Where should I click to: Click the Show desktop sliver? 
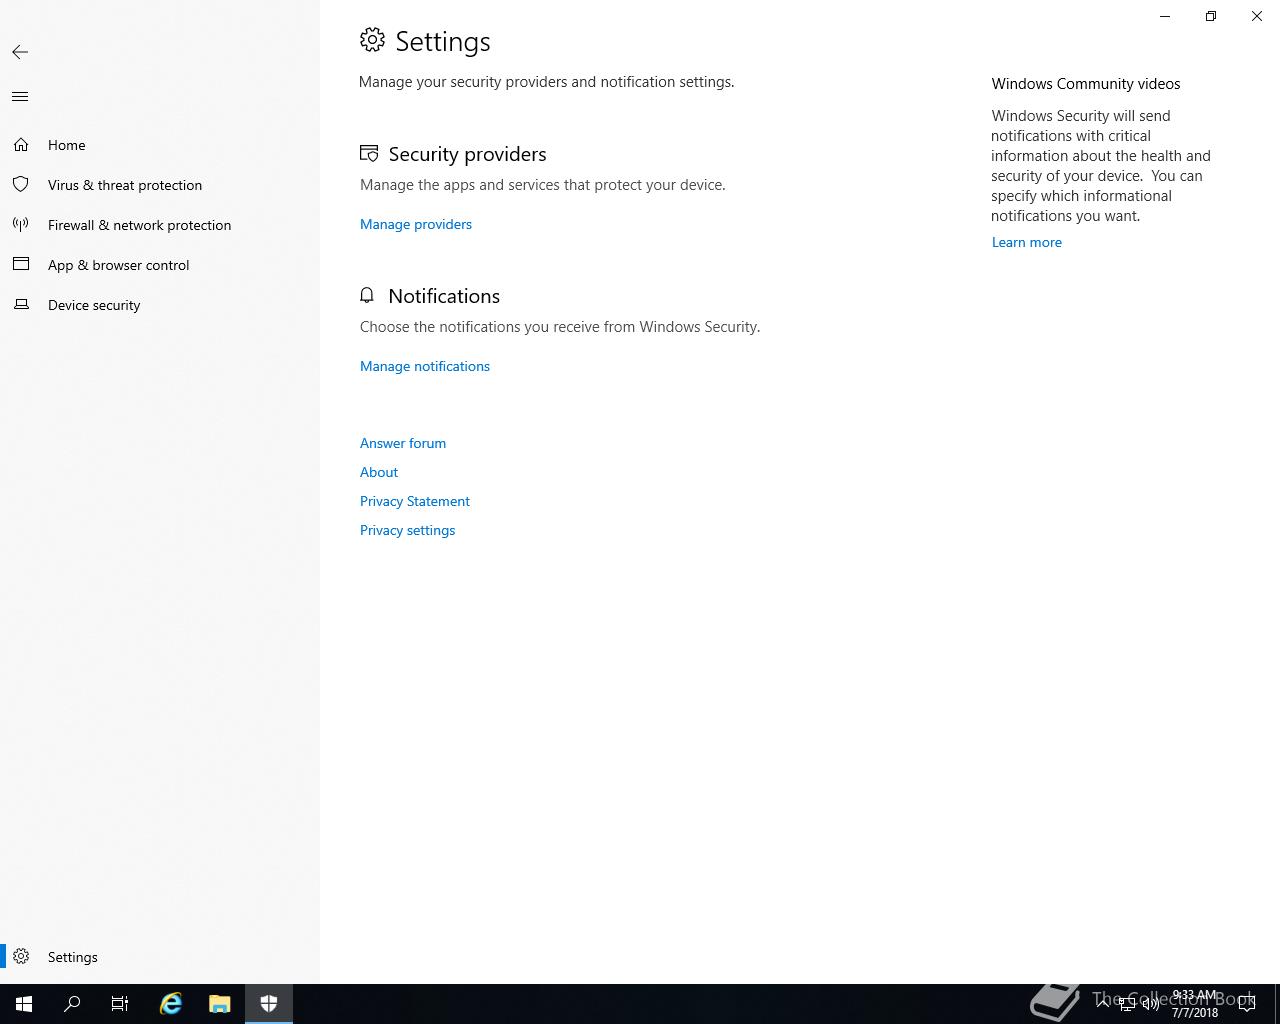1277,1004
